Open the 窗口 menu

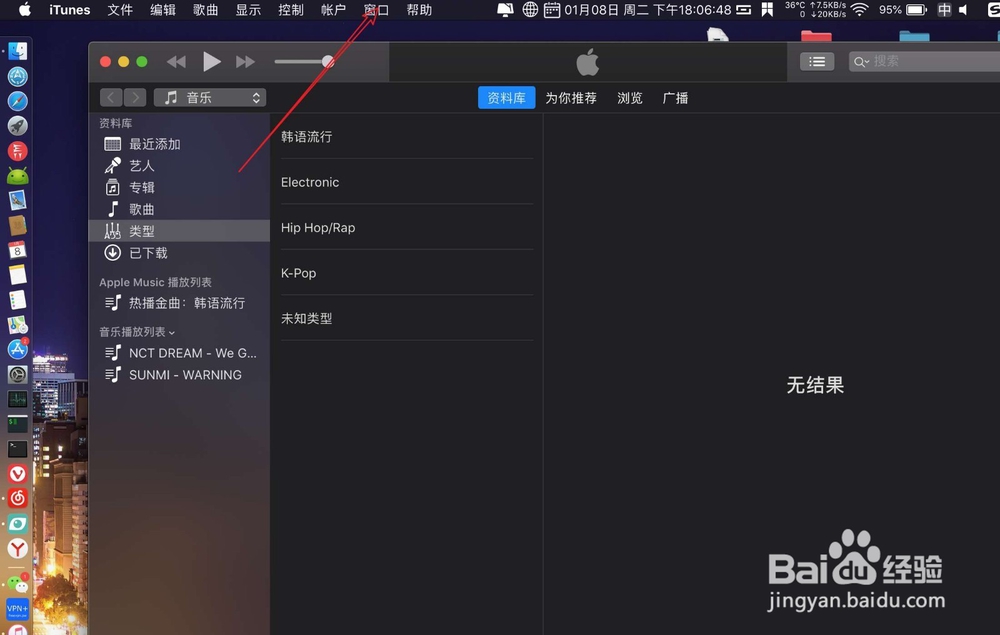tap(376, 10)
